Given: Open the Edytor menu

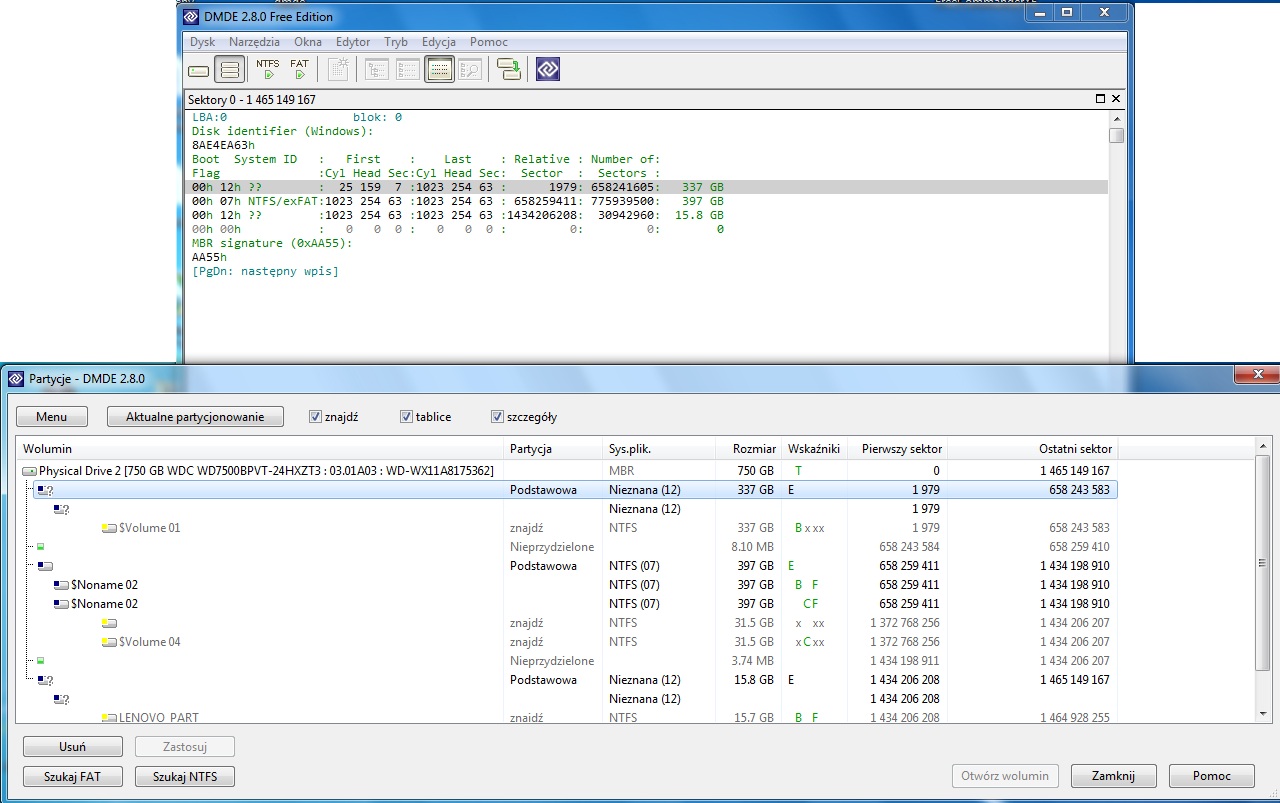Looking at the screenshot, I should pyautogui.click(x=353, y=42).
